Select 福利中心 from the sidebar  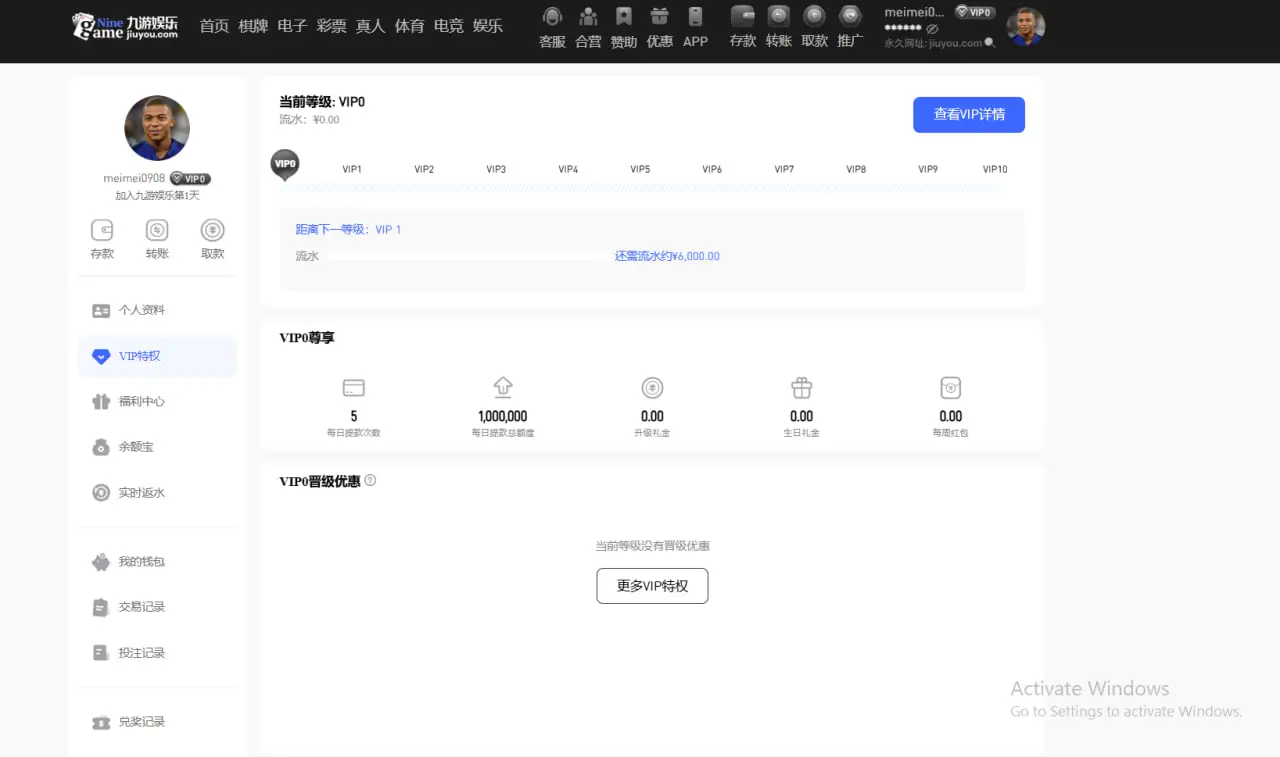[141, 401]
